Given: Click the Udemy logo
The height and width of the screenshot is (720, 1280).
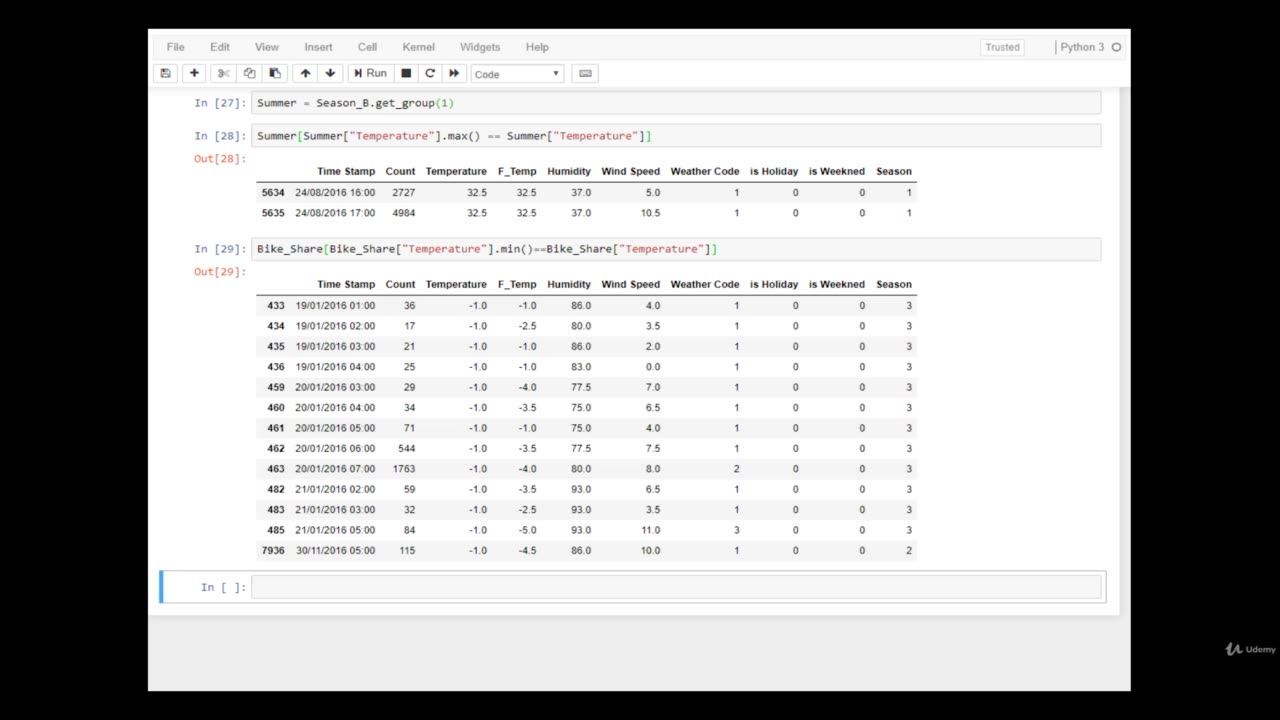Looking at the screenshot, I should pyautogui.click(x=1251, y=649).
